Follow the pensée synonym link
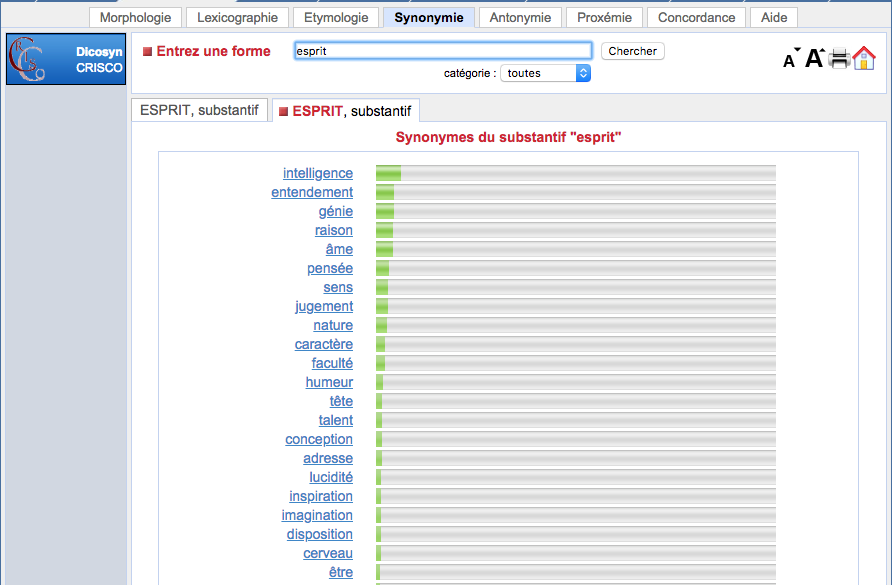Viewport: 893px width, 585px height. 330,268
